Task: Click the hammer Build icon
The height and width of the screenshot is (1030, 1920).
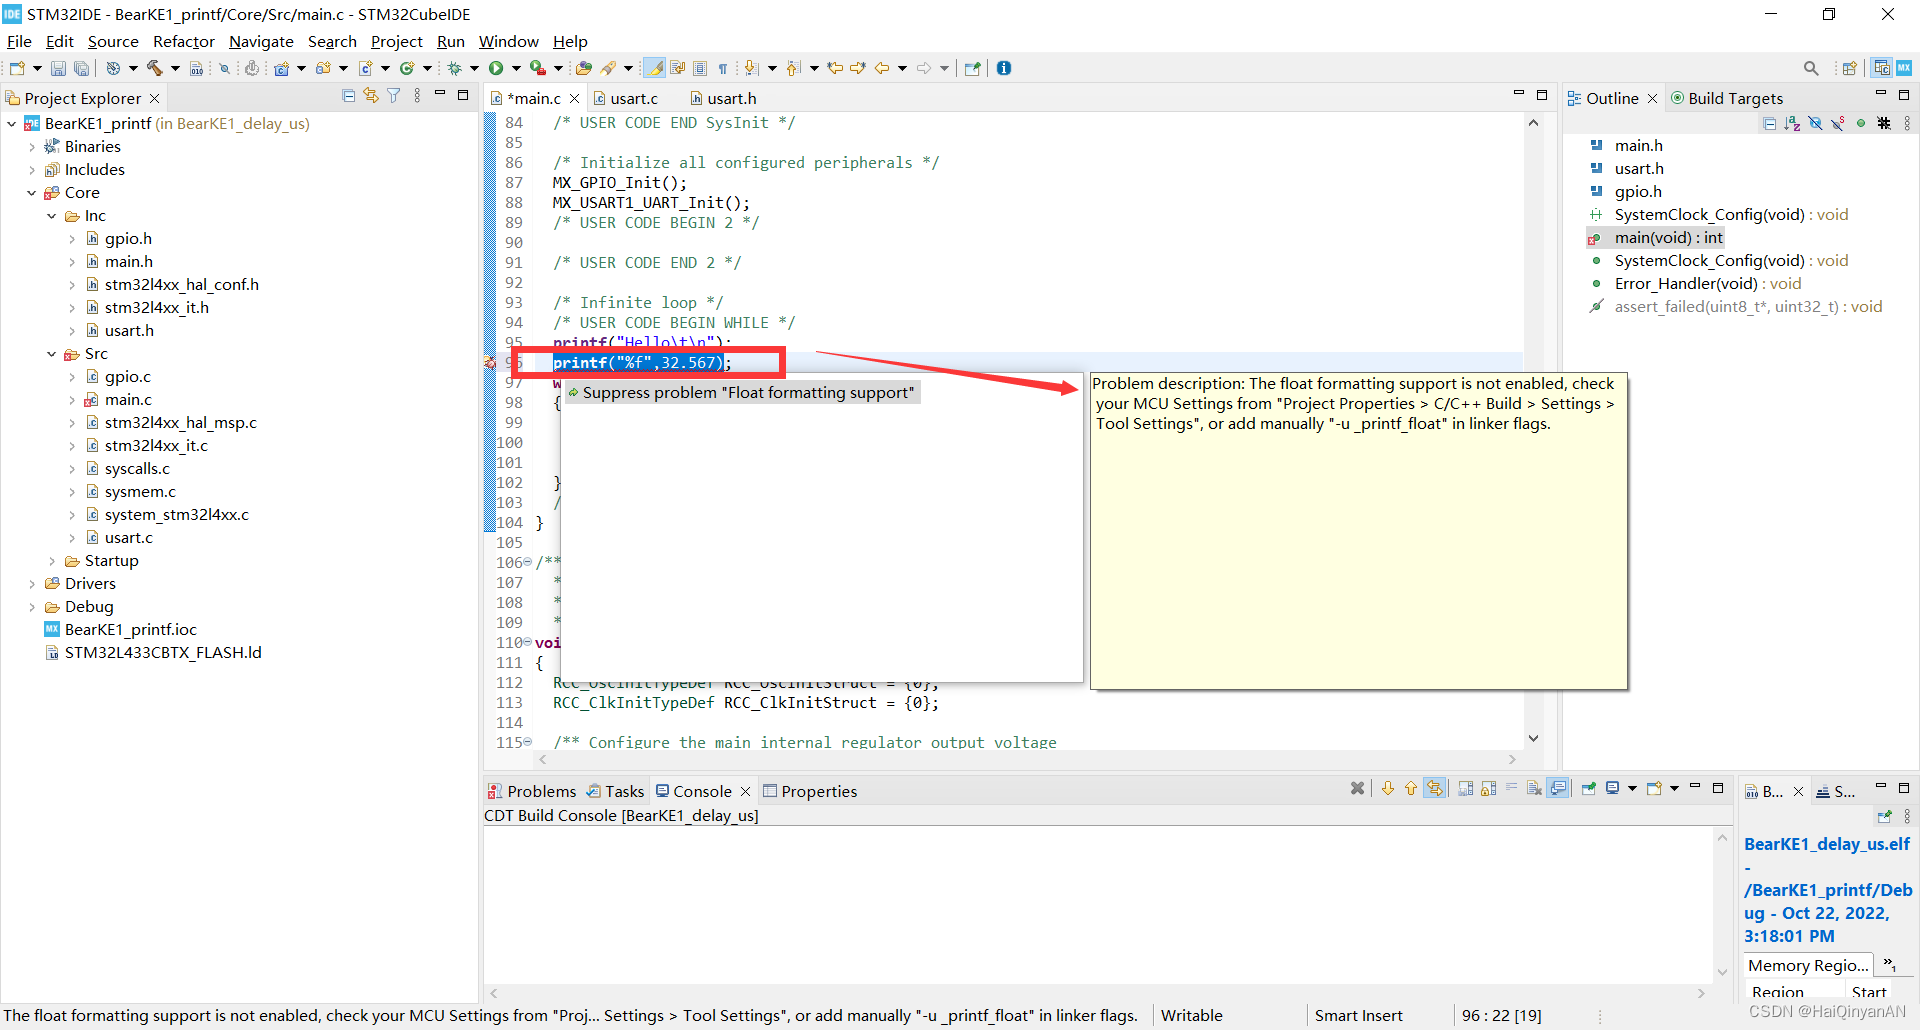Action: pyautogui.click(x=154, y=68)
